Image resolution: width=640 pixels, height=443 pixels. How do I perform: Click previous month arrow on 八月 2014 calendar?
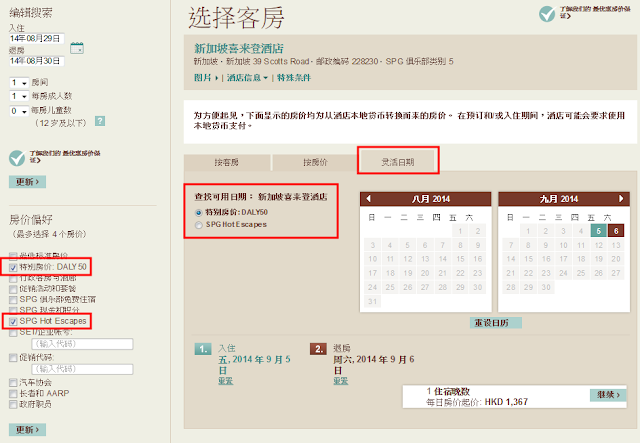pos(369,197)
